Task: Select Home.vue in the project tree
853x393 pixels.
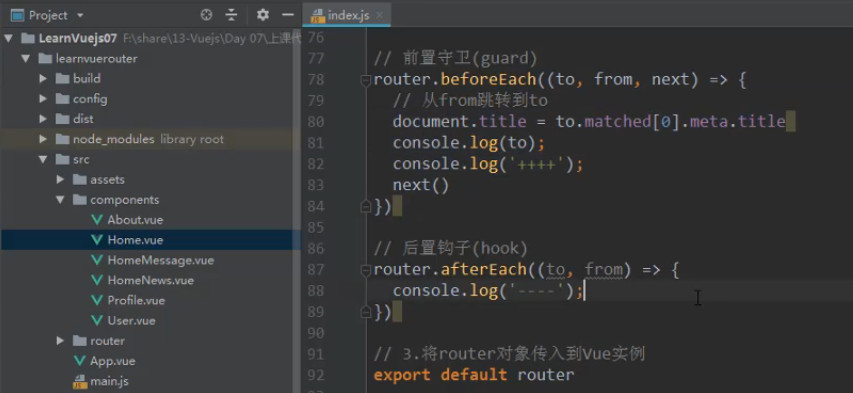Action: (135, 240)
